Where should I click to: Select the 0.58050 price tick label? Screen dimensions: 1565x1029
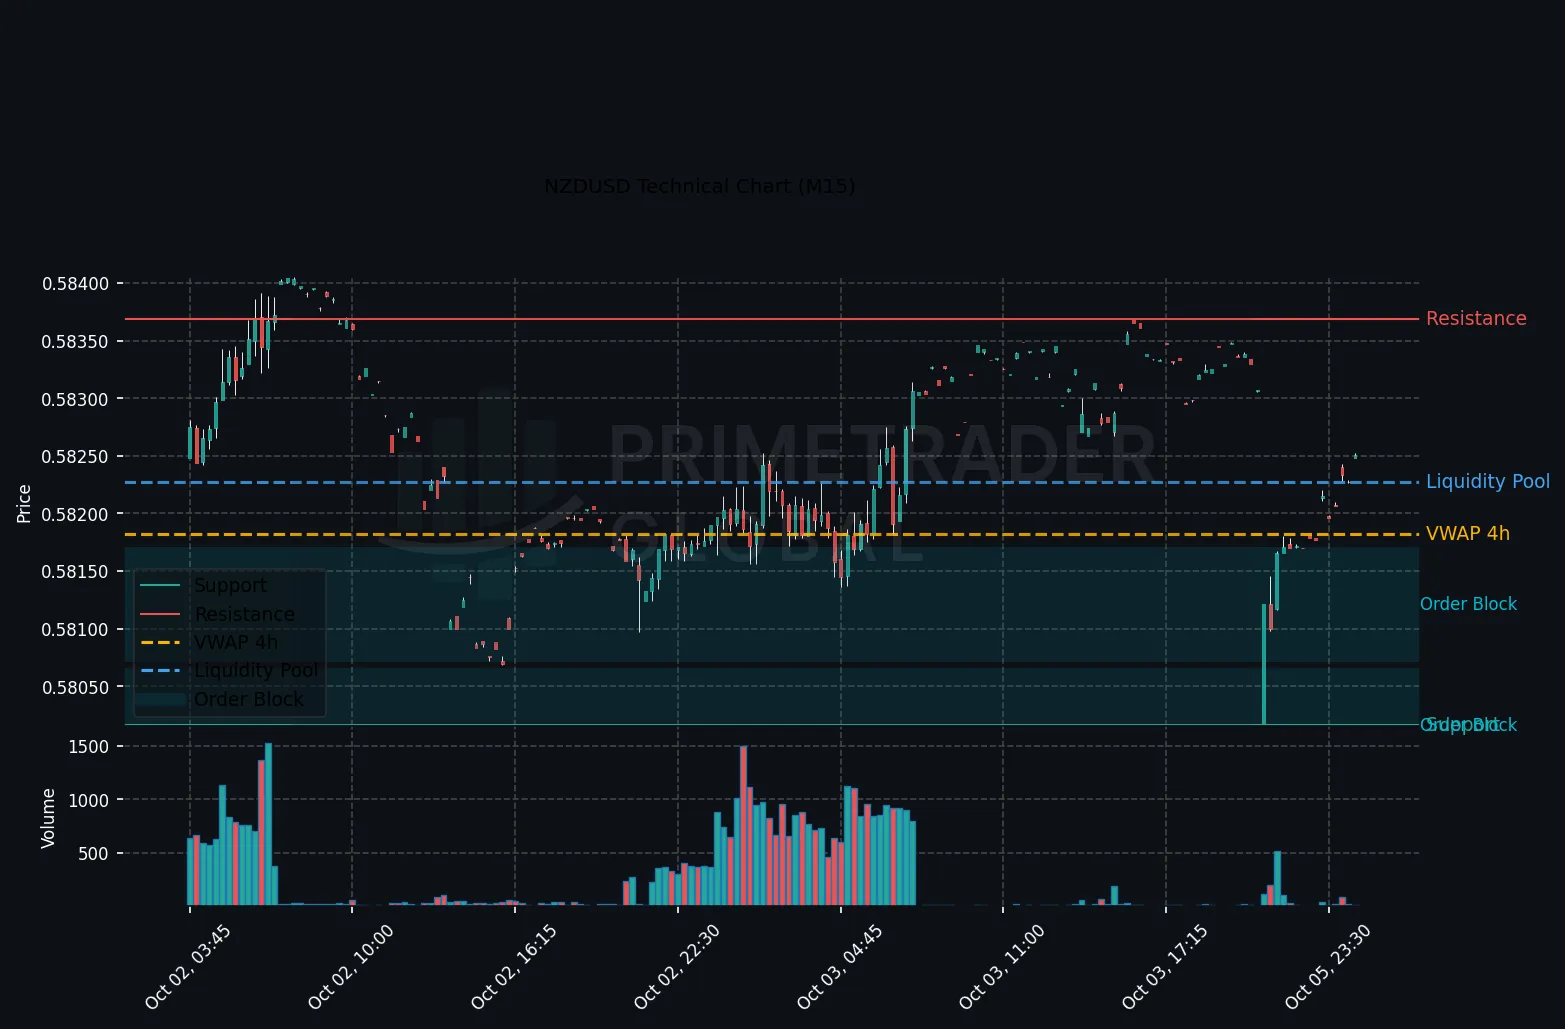(75, 687)
